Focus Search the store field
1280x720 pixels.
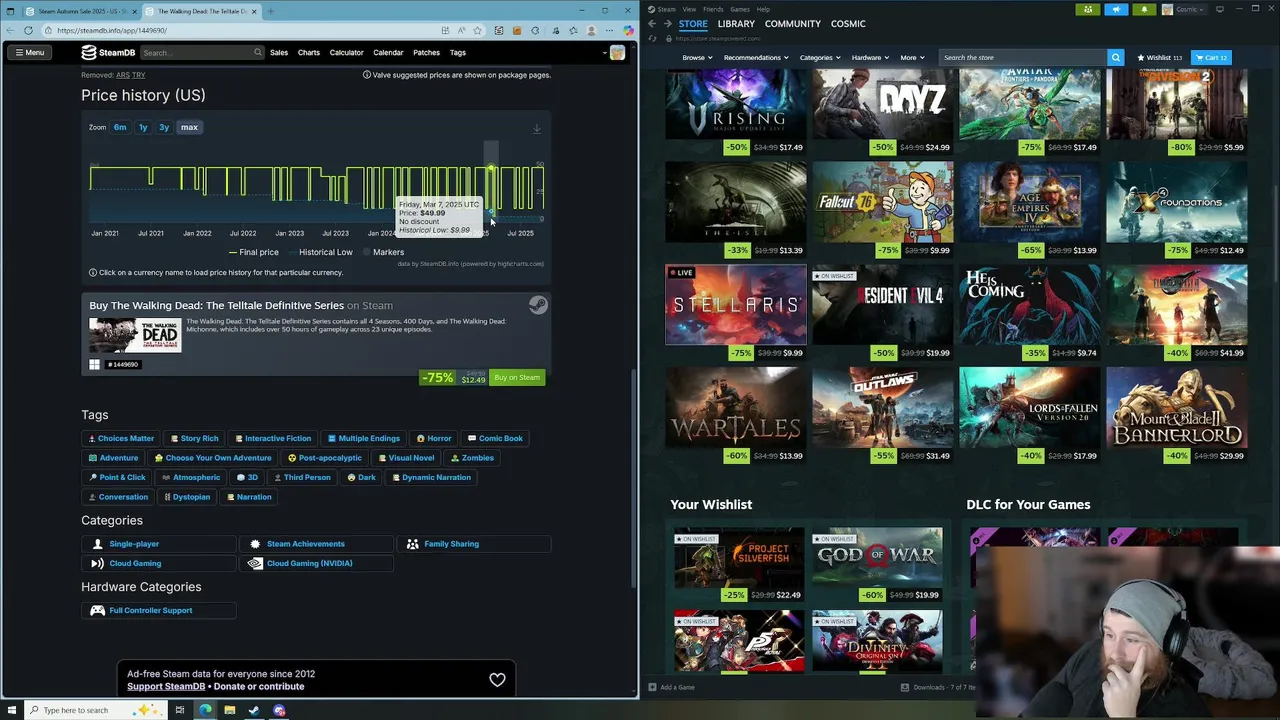[x=1022, y=58]
